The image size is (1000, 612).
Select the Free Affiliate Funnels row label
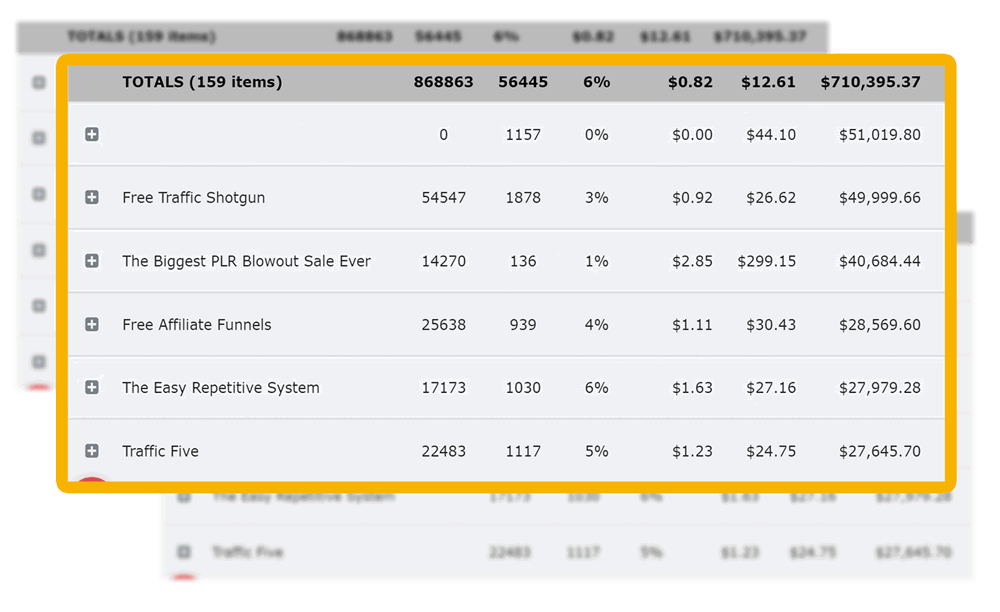(x=196, y=325)
